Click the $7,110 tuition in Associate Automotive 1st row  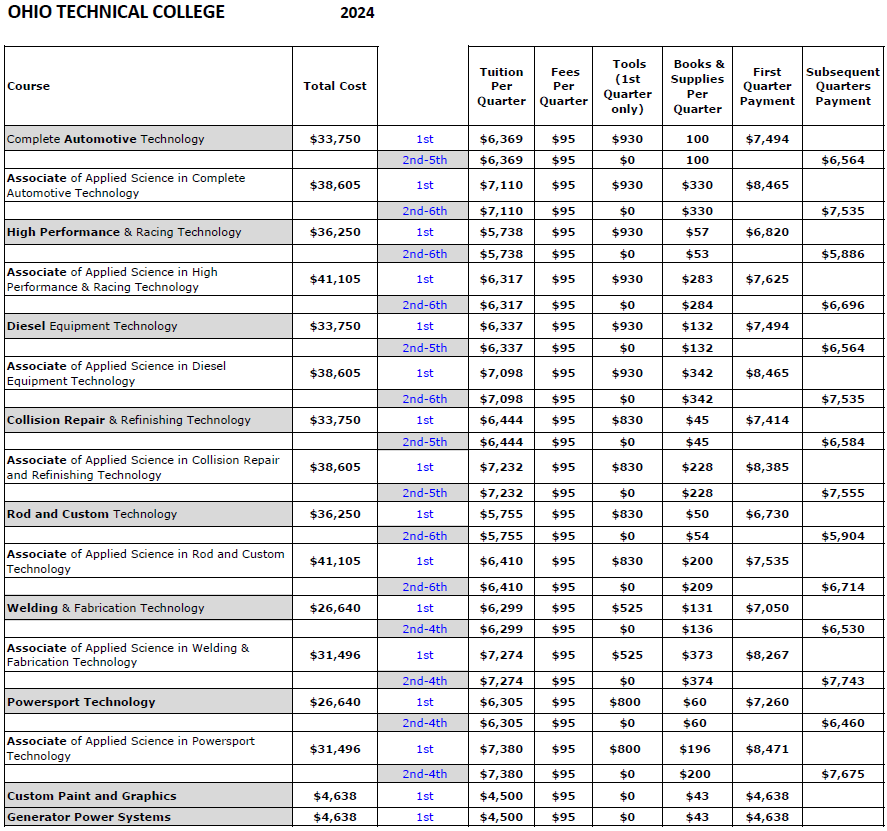coord(501,186)
